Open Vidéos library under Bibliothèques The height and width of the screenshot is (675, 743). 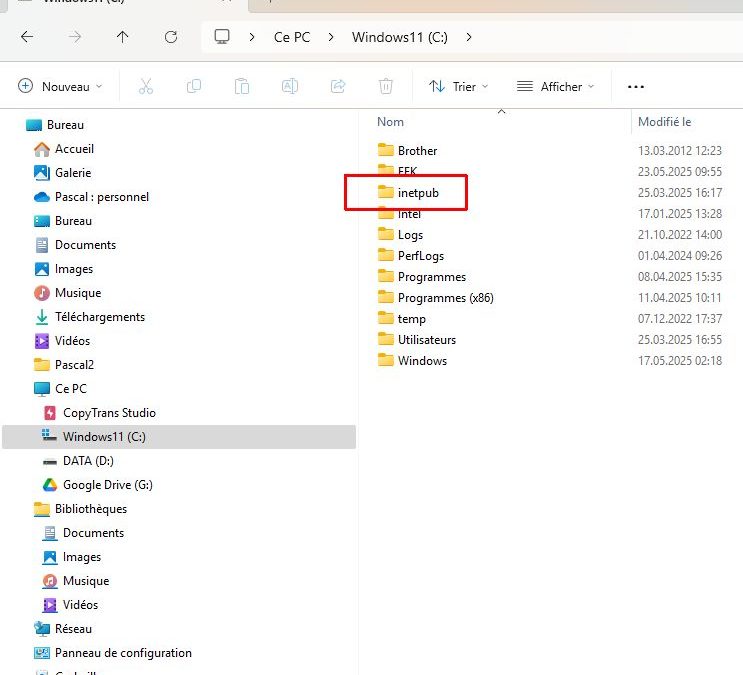(80, 605)
